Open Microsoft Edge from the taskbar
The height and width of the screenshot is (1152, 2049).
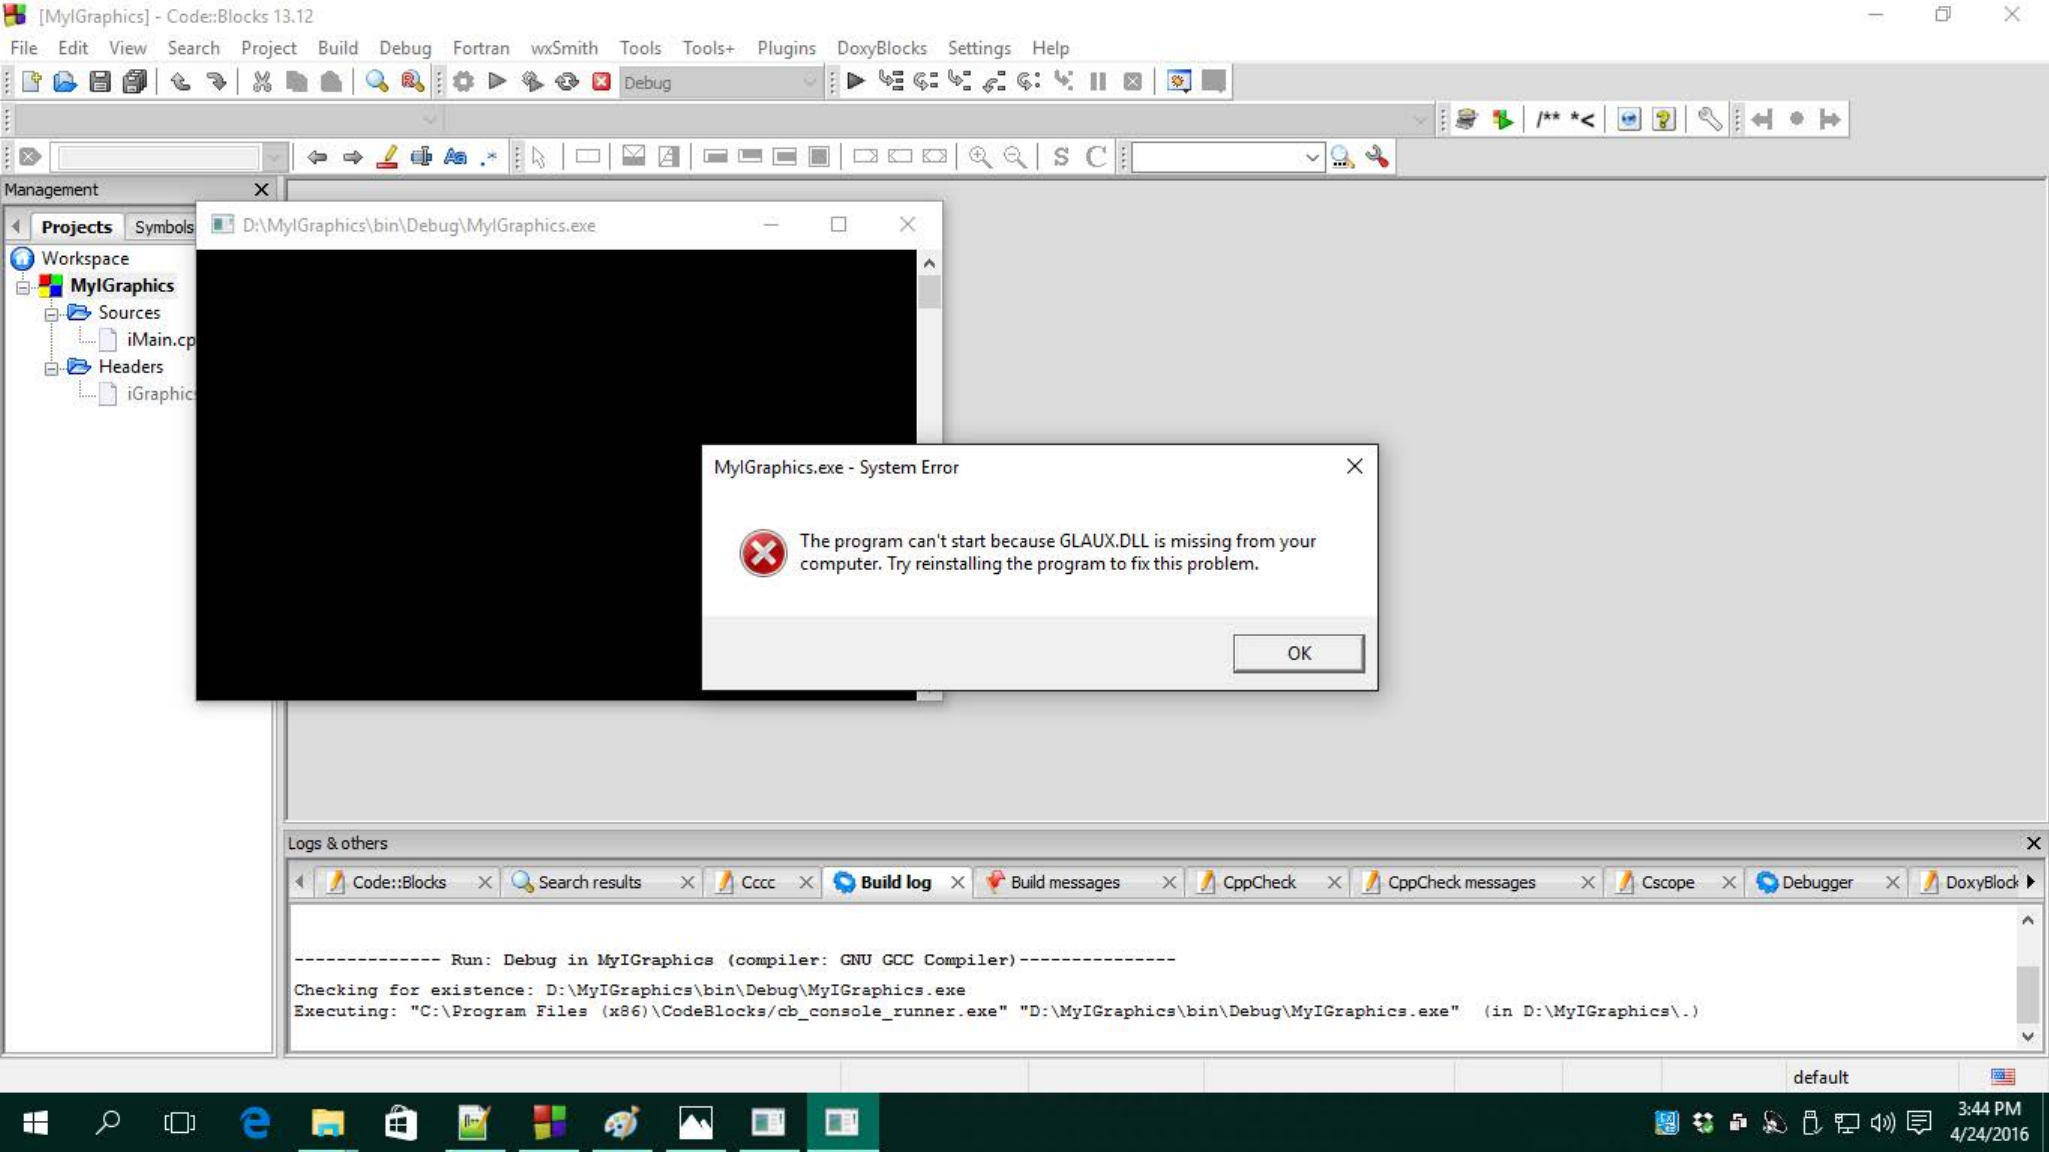pos(255,1122)
